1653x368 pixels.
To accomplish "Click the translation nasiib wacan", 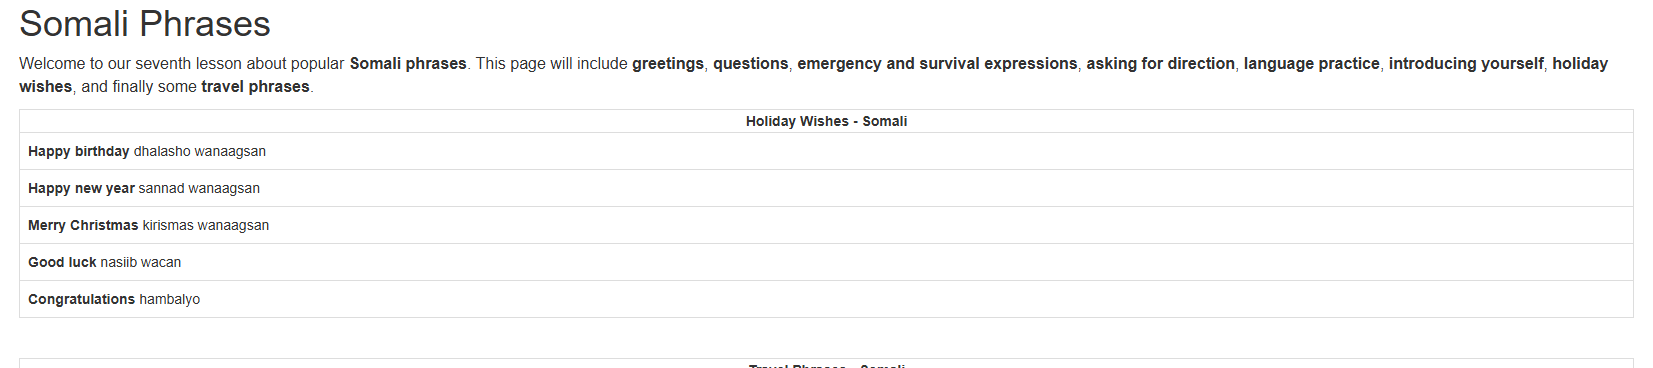I will coord(141,263).
